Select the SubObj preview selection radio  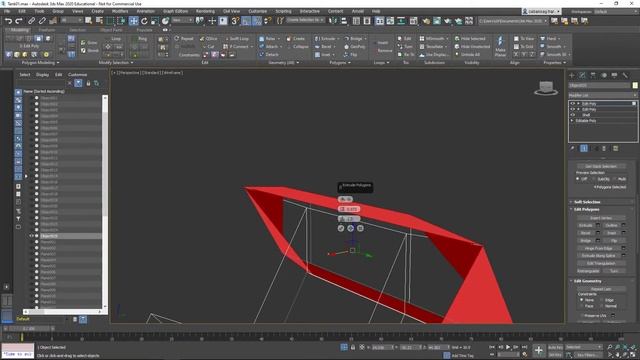pos(594,179)
